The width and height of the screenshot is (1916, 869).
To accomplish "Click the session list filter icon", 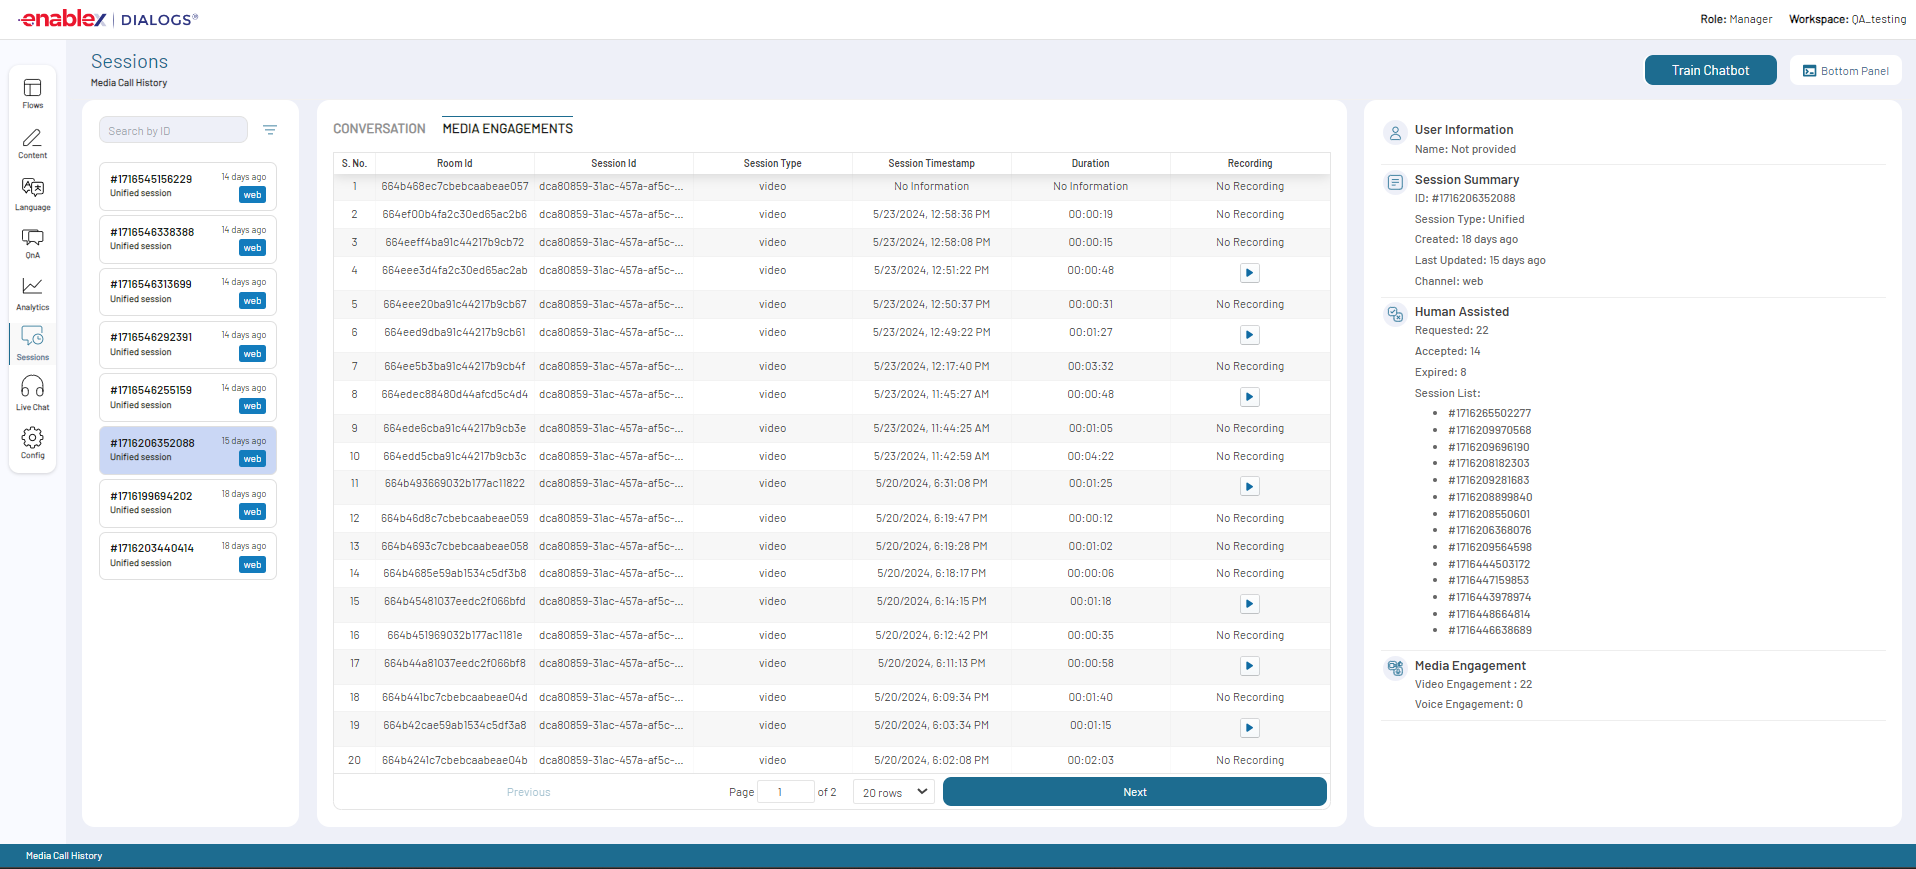I will (270, 130).
